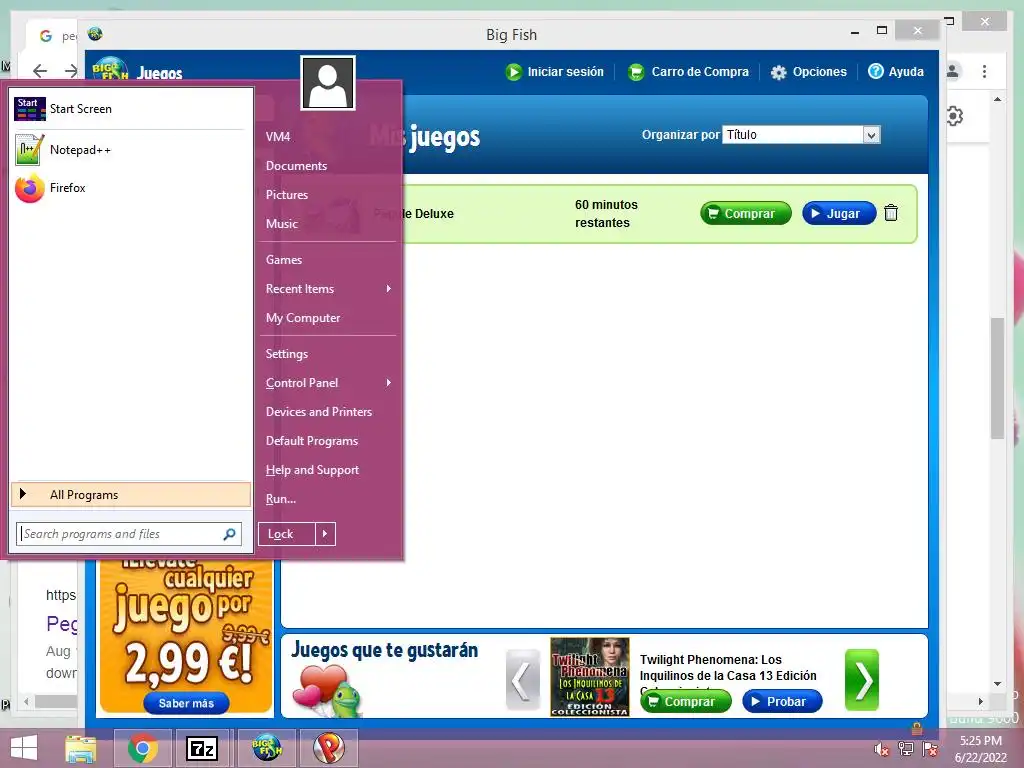This screenshot has width=1024, height=768.
Task: Click Probar for Twilight Phenomena
Action: click(x=782, y=701)
